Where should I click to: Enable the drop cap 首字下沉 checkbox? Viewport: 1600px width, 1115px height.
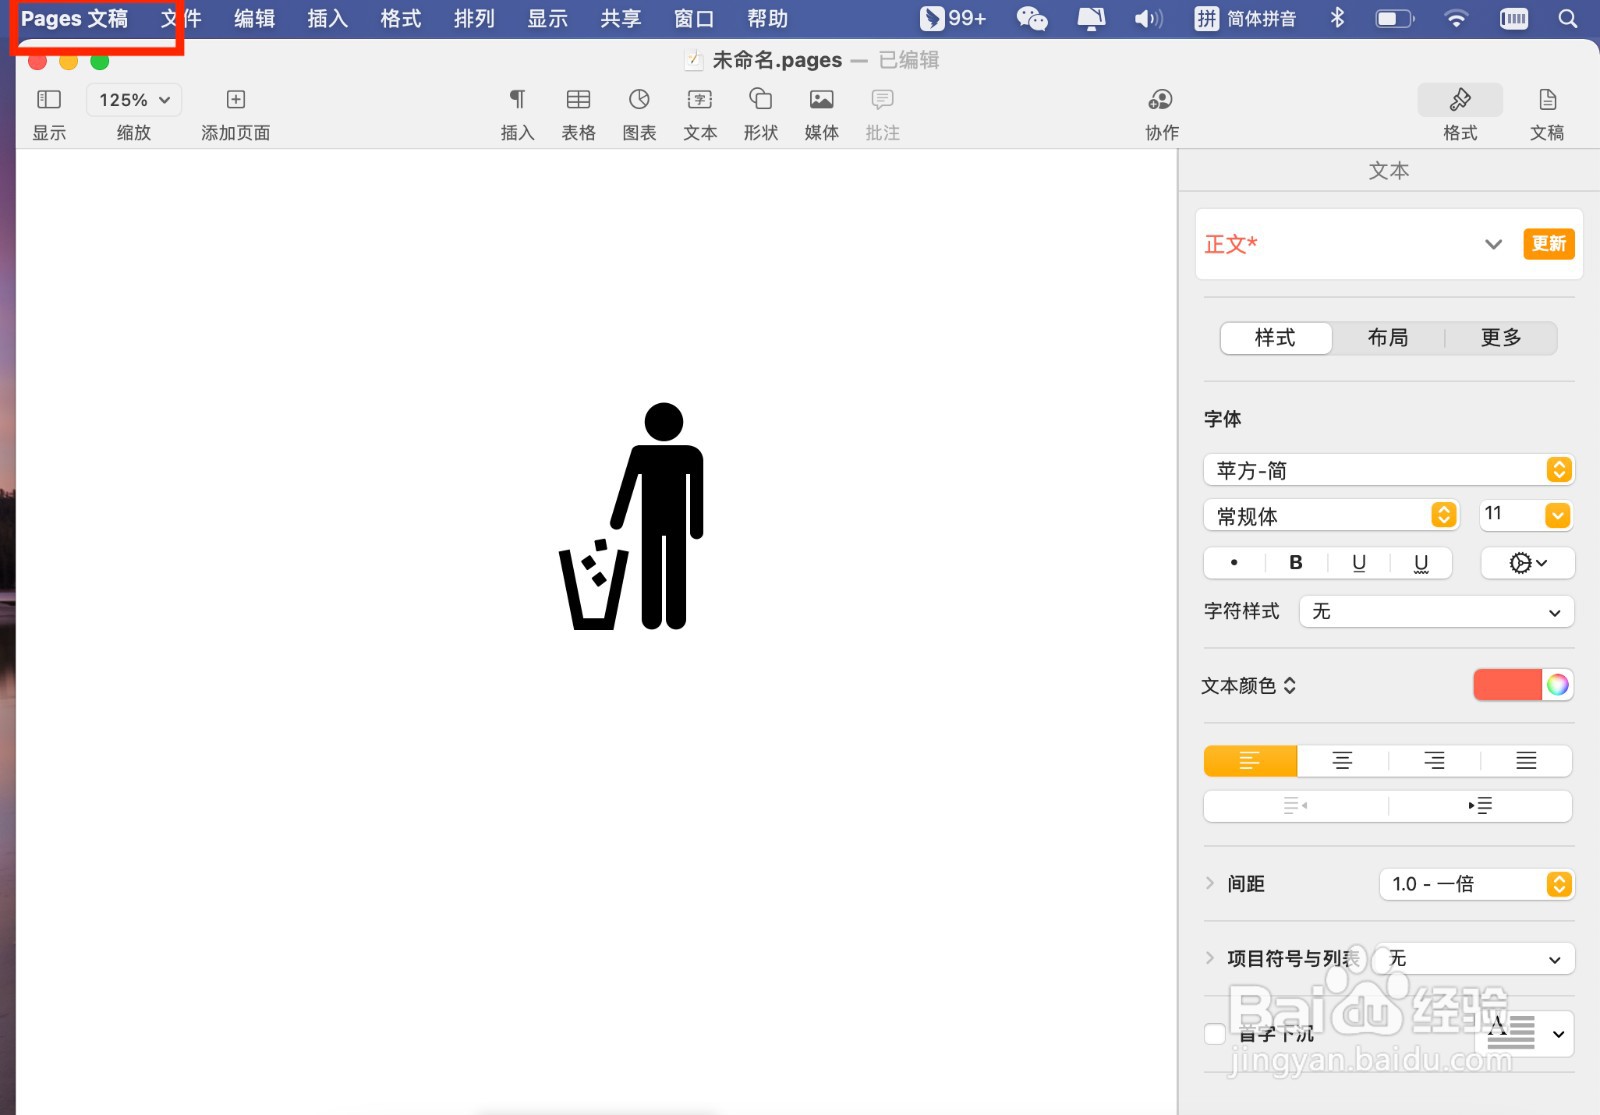[1215, 1034]
